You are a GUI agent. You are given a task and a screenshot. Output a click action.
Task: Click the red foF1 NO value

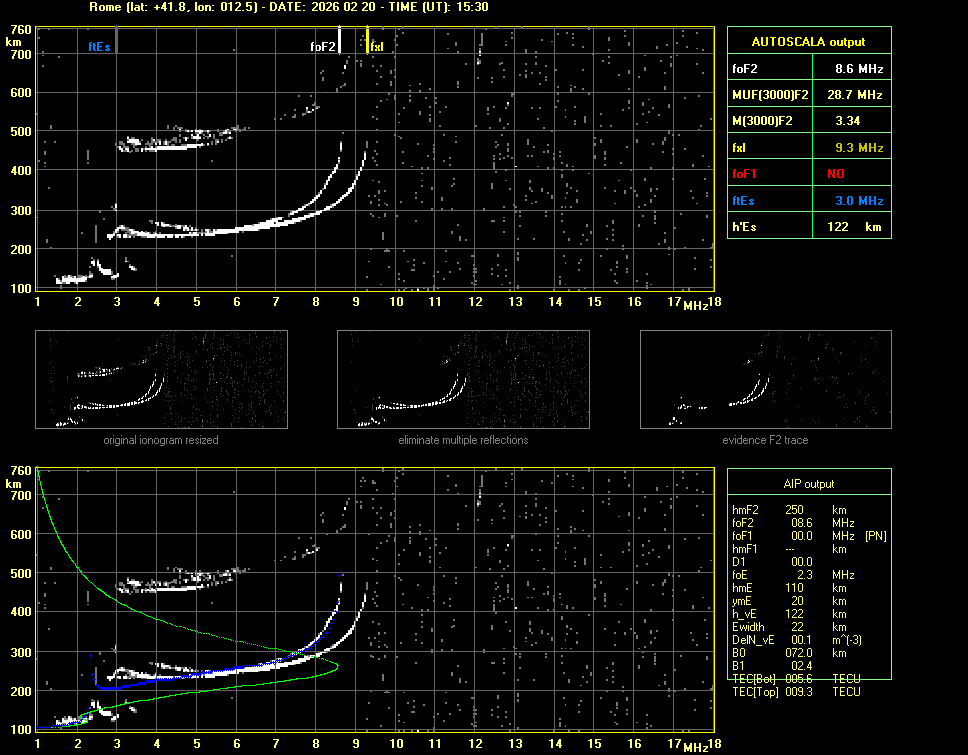(x=835, y=174)
